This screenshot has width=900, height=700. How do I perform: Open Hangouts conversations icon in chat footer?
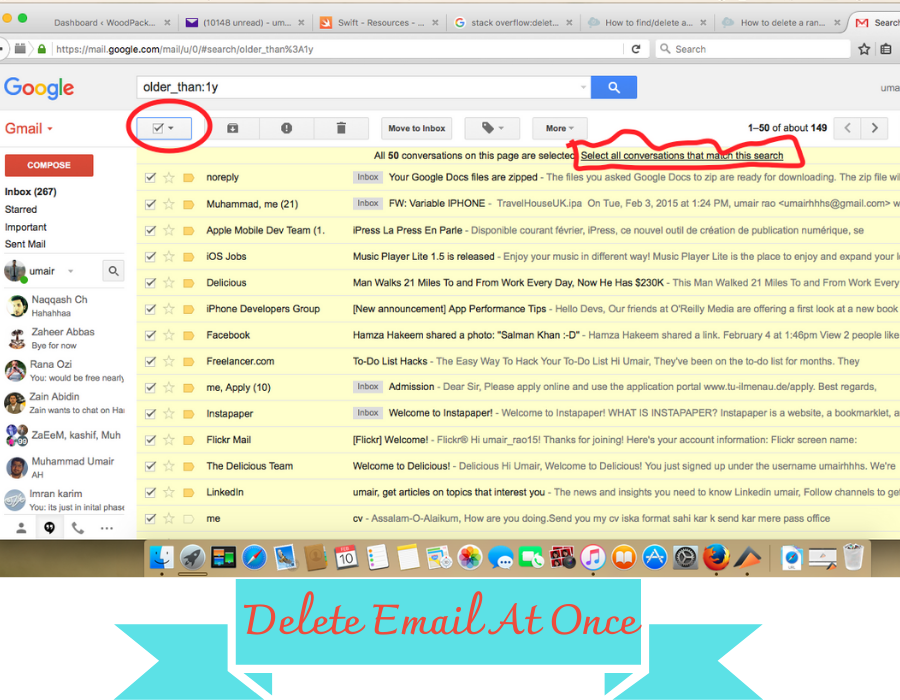coord(49,528)
